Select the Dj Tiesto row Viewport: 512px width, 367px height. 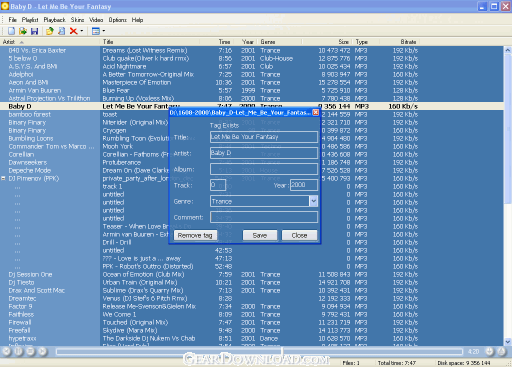pos(252,283)
